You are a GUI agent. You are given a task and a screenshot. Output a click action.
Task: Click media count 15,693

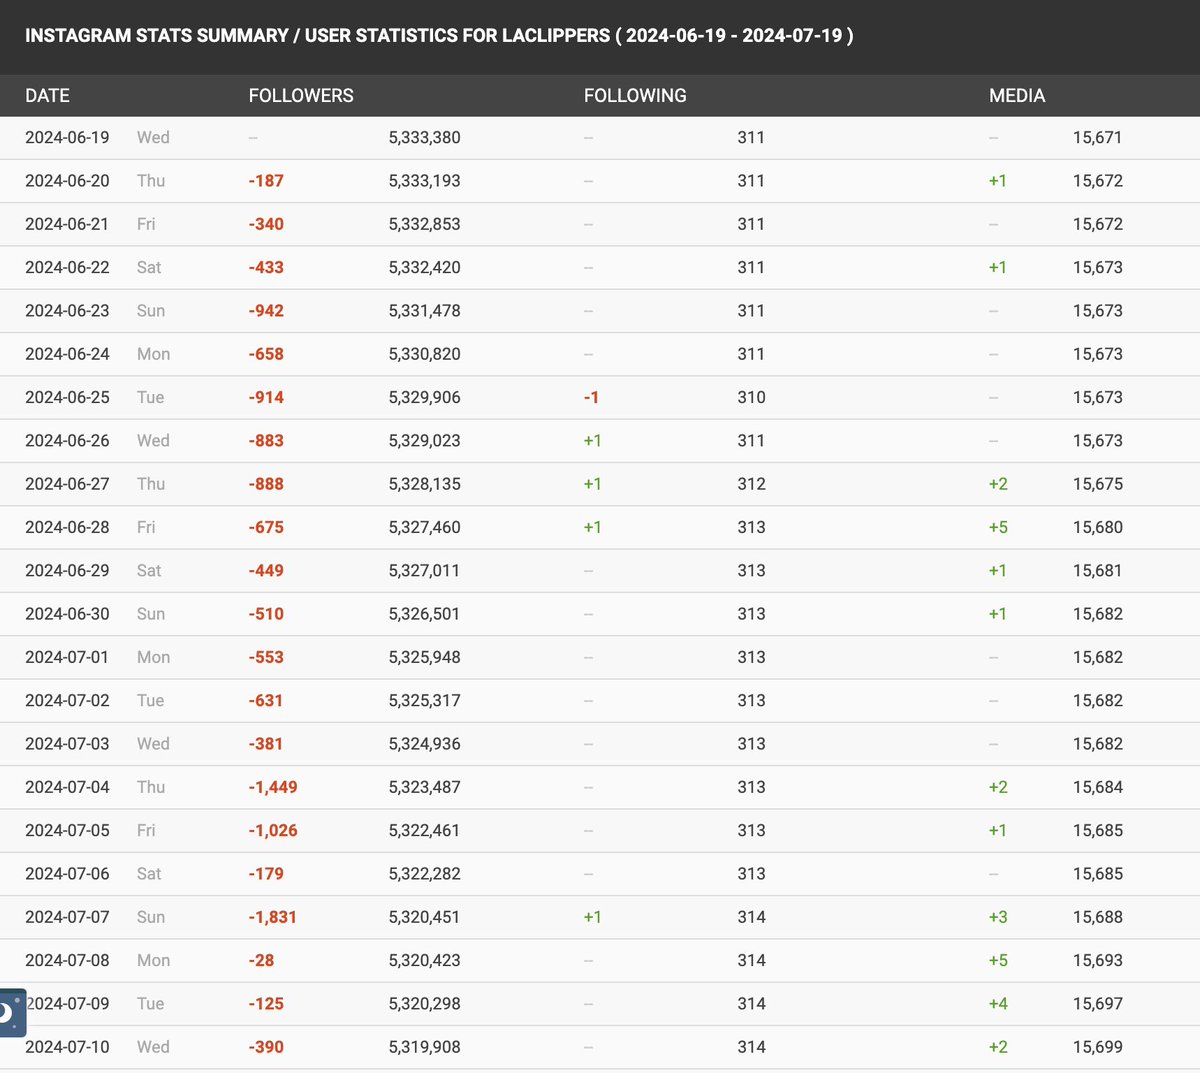click(x=1098, y=961)
